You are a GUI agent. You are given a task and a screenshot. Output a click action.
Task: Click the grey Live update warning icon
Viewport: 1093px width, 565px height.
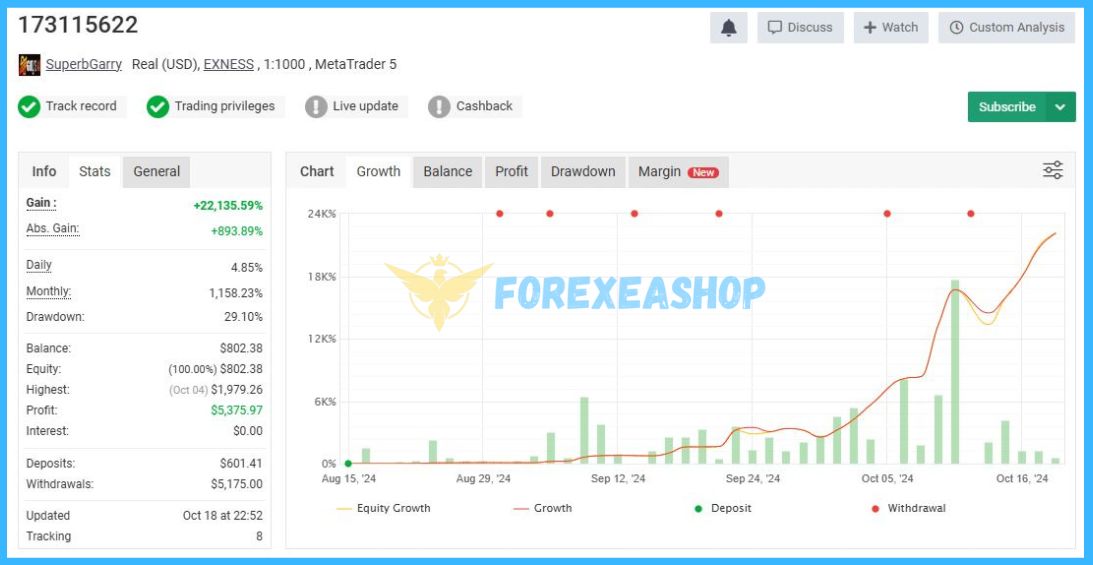click(x=316, y=107)
